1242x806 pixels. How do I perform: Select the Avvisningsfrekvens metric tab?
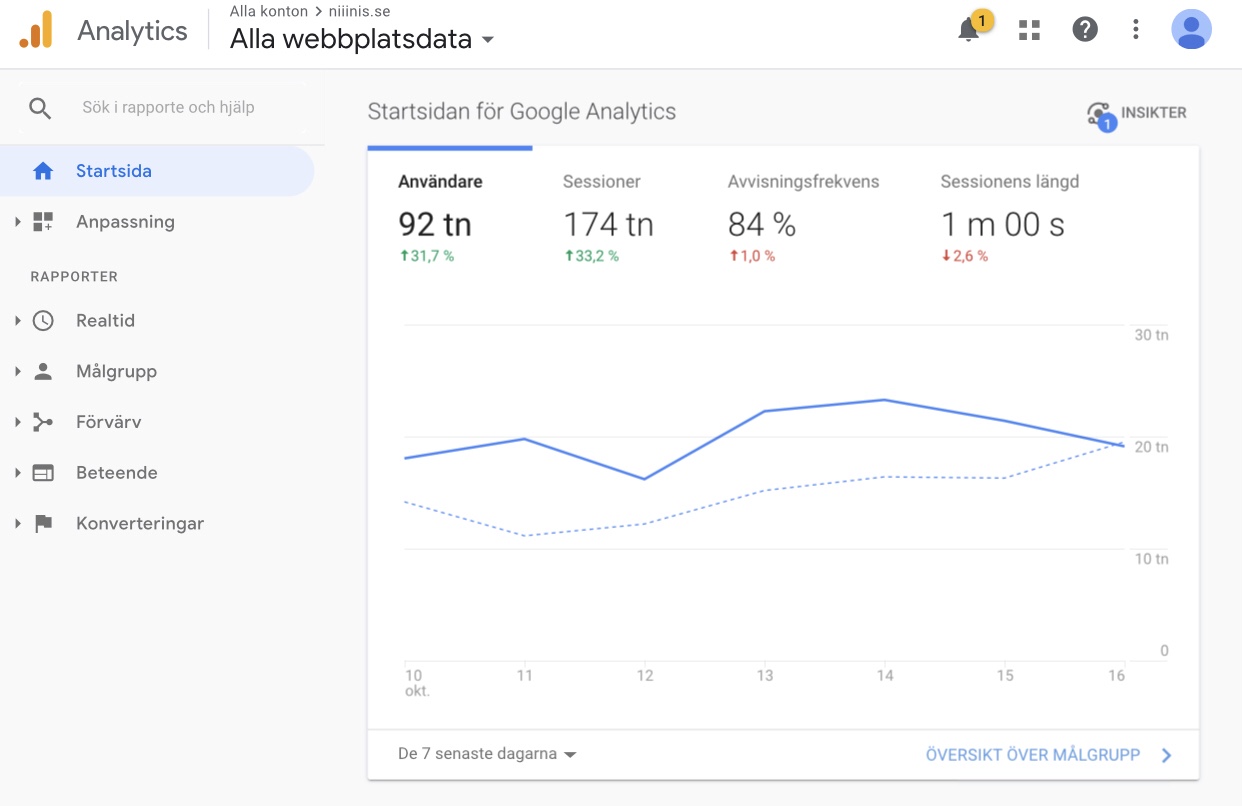[x=803, y=215]
